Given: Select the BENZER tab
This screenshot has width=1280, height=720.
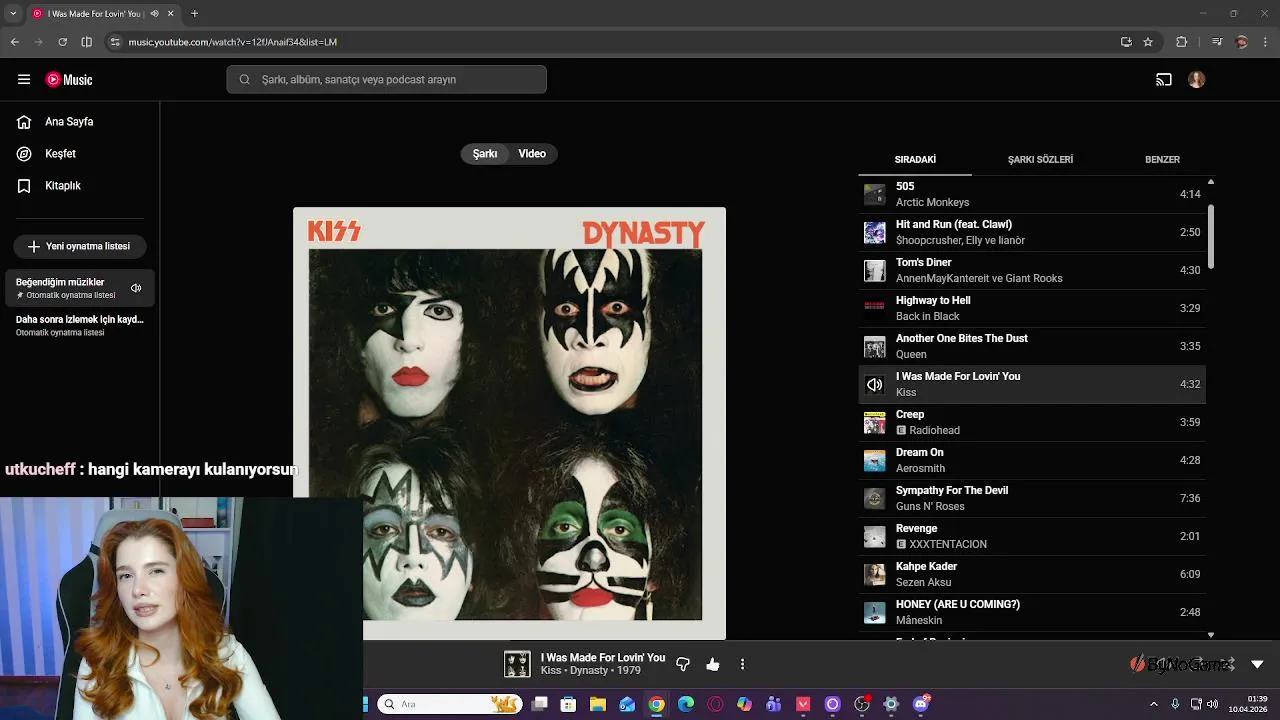Looking at the screenshot, I should [x=1162, y=160].
